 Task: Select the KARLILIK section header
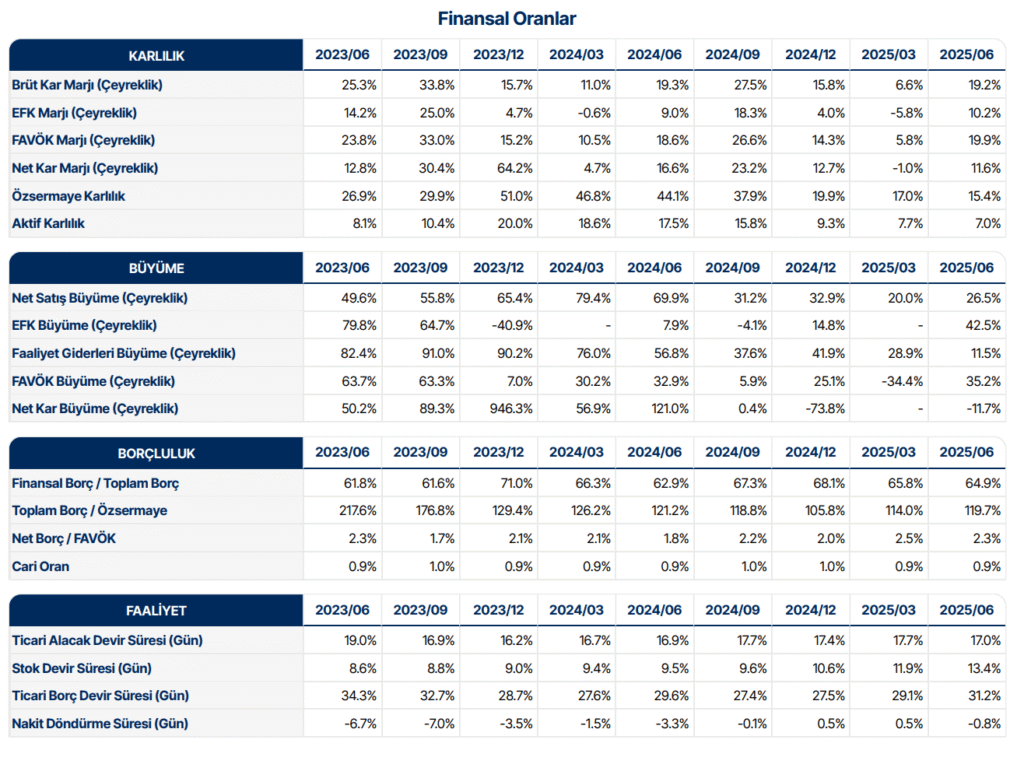[x=156, y=55]
